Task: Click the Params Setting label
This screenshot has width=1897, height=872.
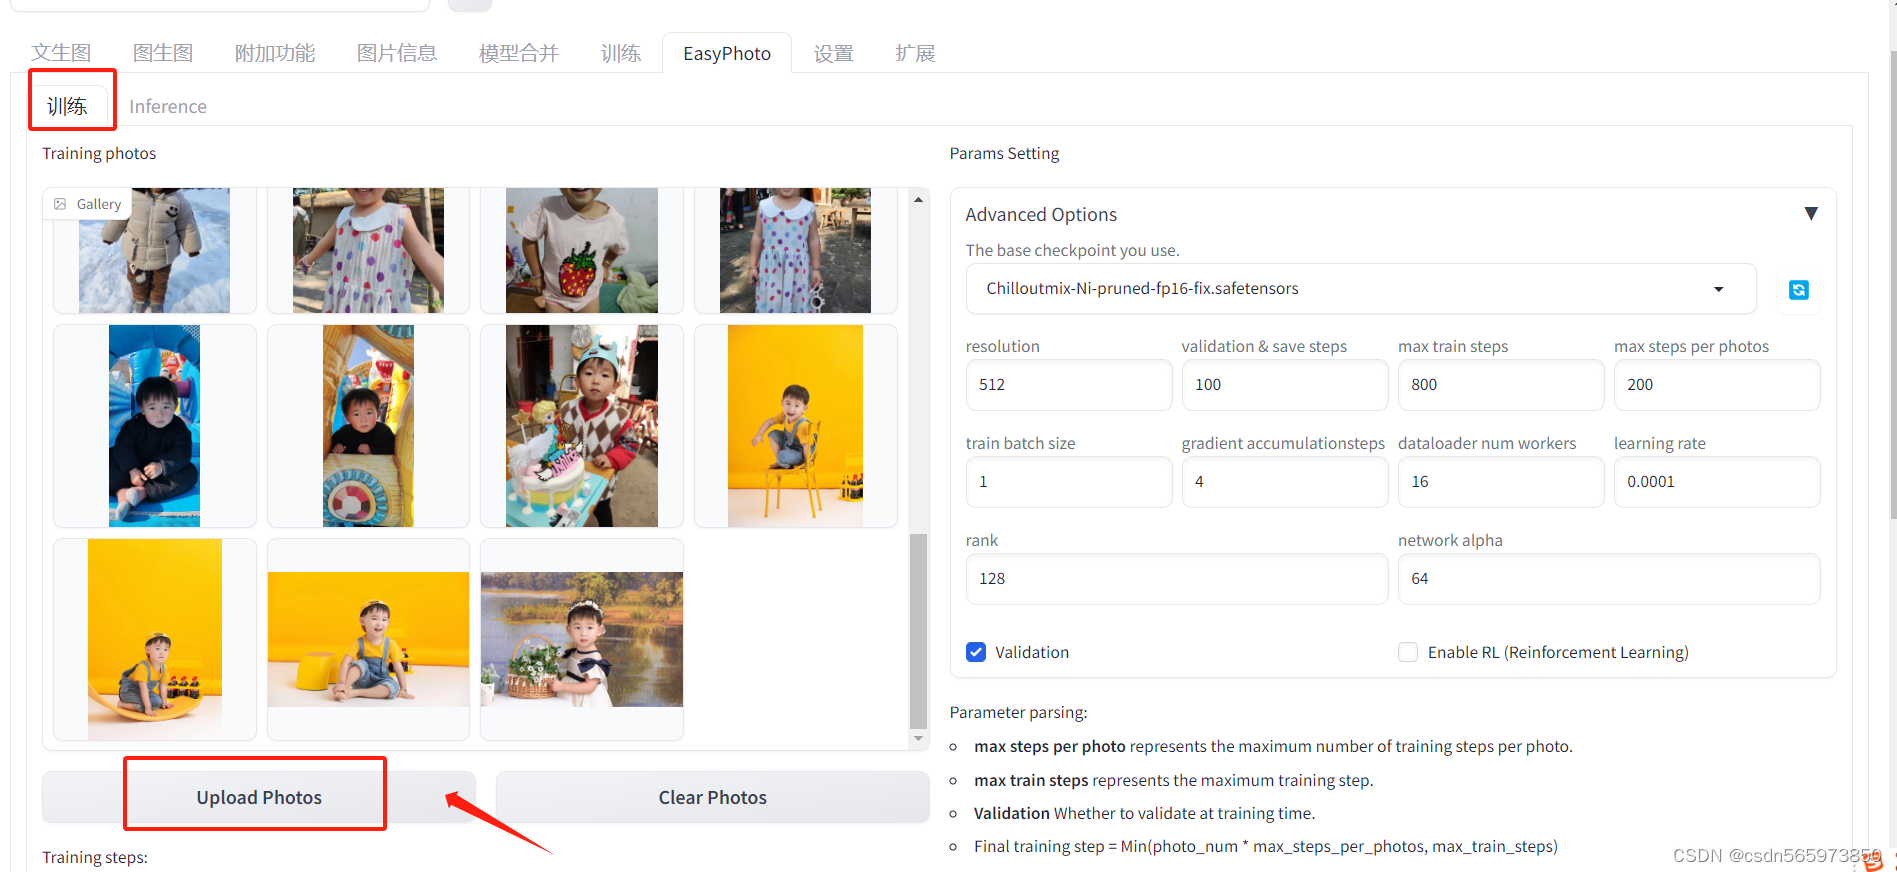Action: point(1004,153)
